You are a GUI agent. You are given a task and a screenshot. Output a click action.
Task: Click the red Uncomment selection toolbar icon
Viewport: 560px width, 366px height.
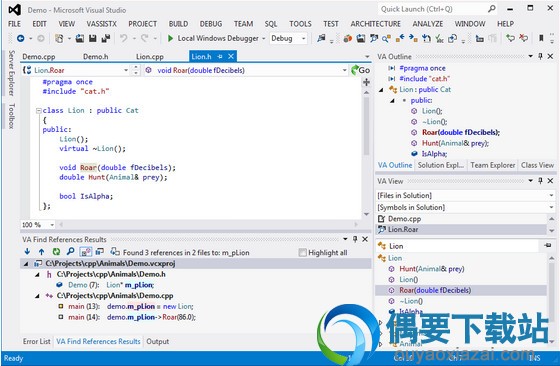tap(524, 38)
